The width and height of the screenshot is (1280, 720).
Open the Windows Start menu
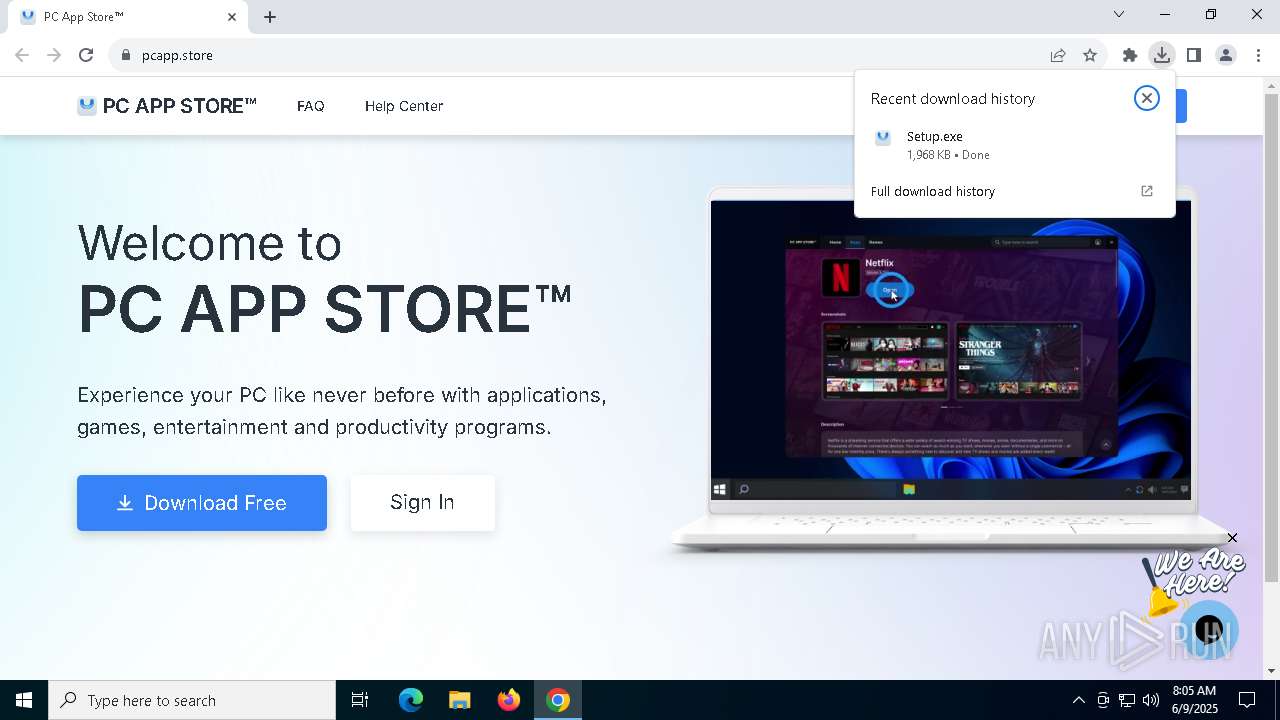coord(24,700)
